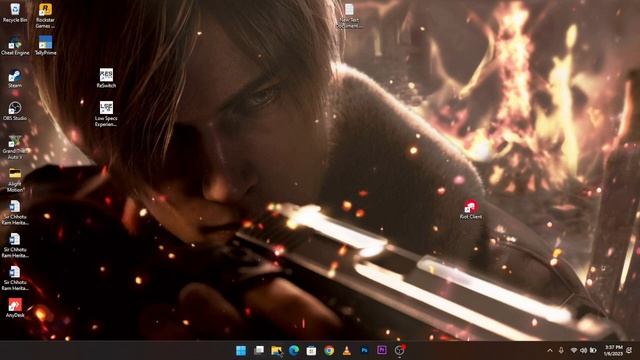Select the TallyPrime desktop shortcut
This screenshot has height=360, width=640.
click(x=45, y=45)
